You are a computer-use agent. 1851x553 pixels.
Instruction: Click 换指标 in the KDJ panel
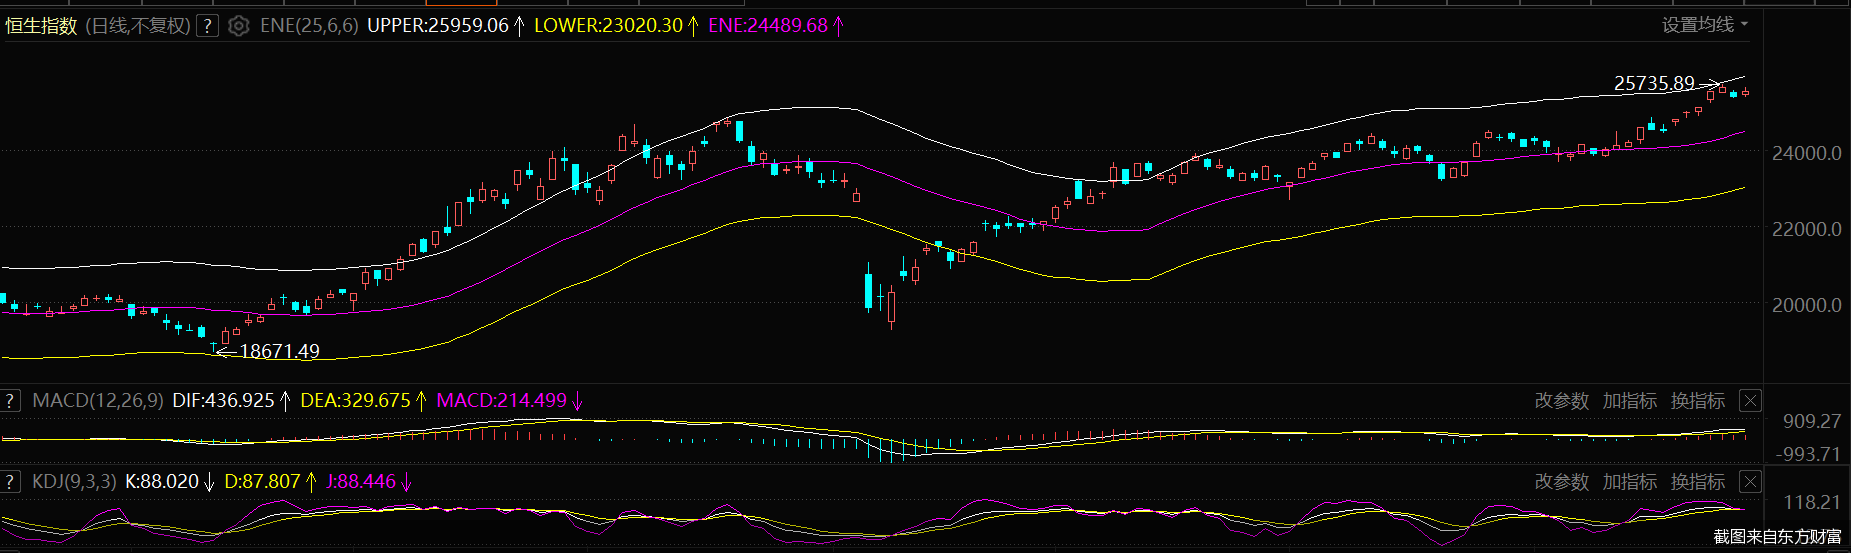click(x=1697, y=482)
